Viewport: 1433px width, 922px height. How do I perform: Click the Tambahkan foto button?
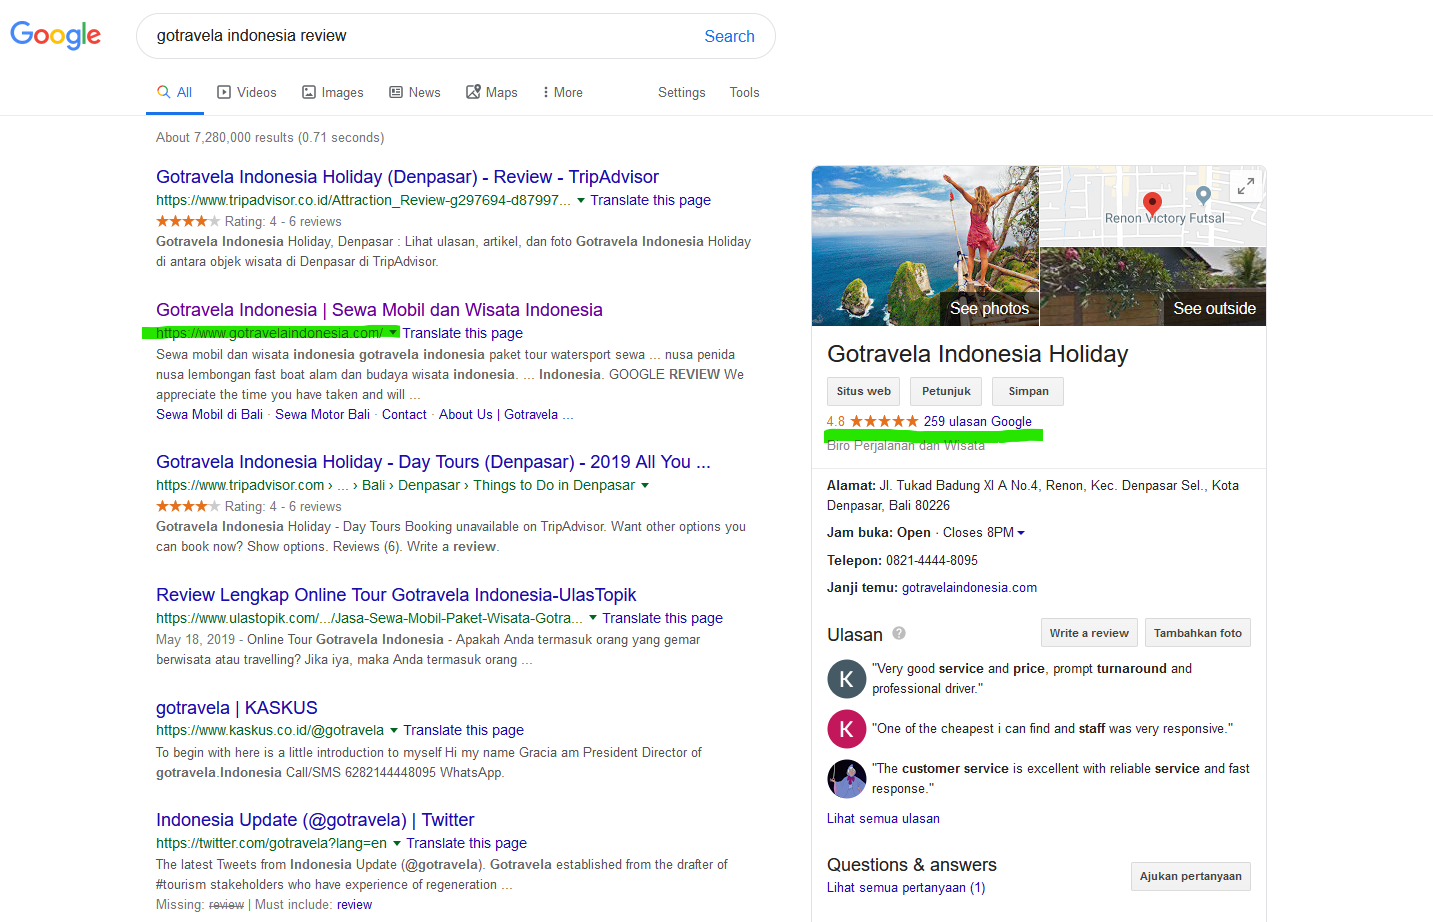1198,633
